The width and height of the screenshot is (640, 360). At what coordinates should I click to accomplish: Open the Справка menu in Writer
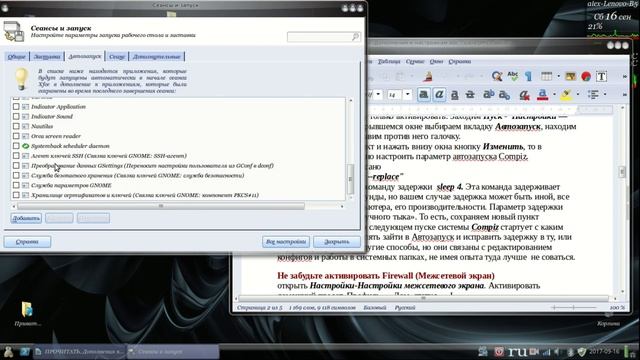click(x=460, y=62)
